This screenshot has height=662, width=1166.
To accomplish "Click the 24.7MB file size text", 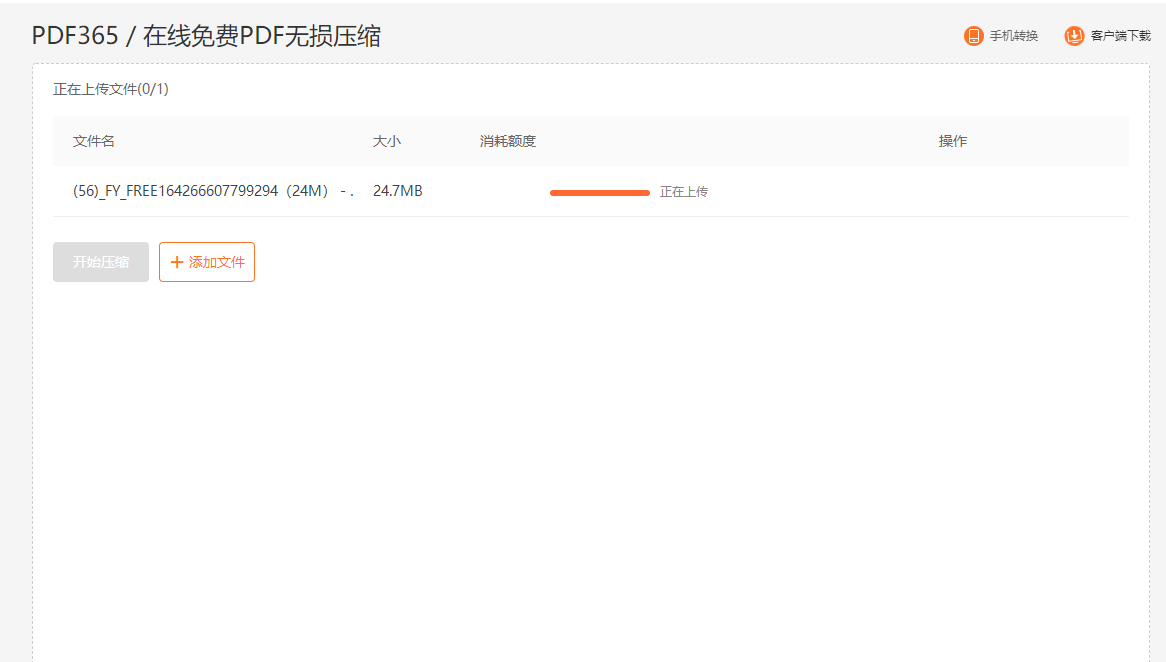I will coord(396,190).
